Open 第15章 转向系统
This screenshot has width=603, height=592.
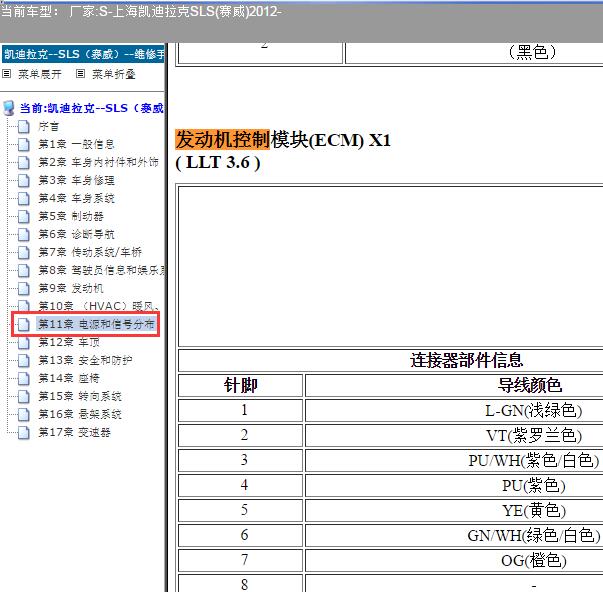pos(80,396)
